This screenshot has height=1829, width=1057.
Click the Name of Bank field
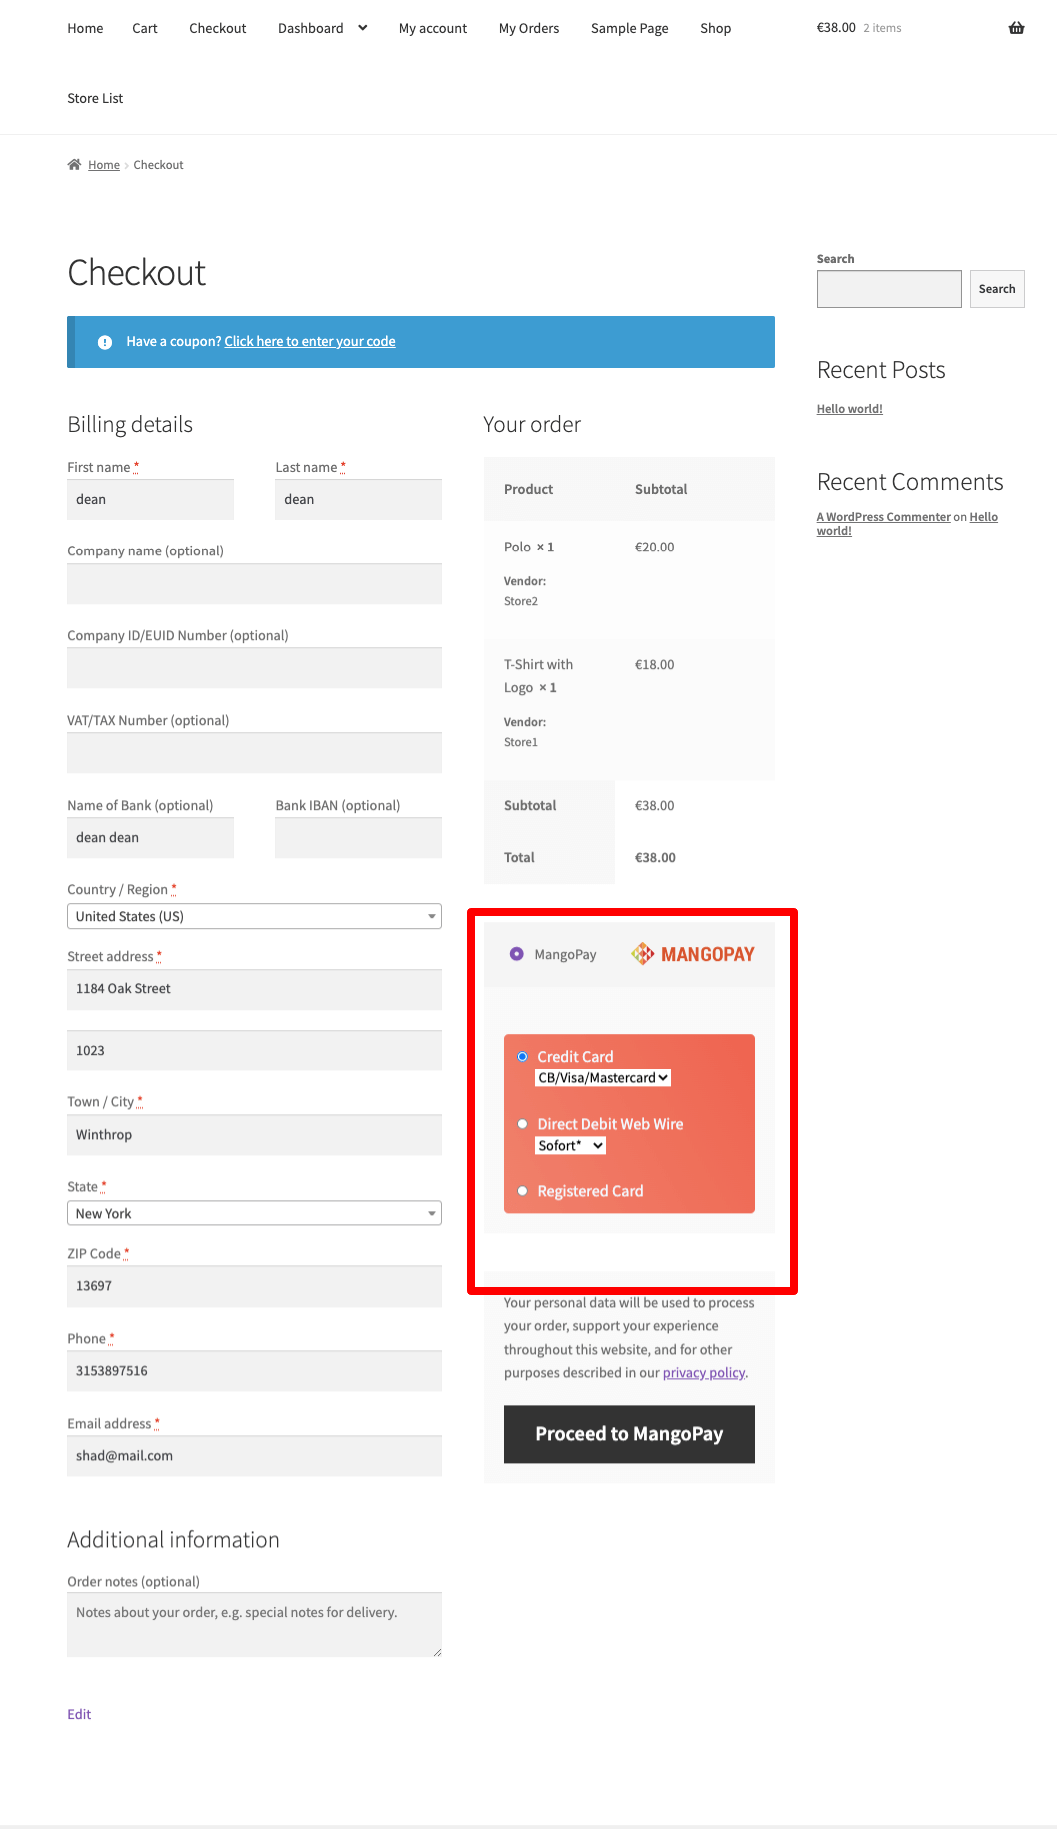pos(150,838)
